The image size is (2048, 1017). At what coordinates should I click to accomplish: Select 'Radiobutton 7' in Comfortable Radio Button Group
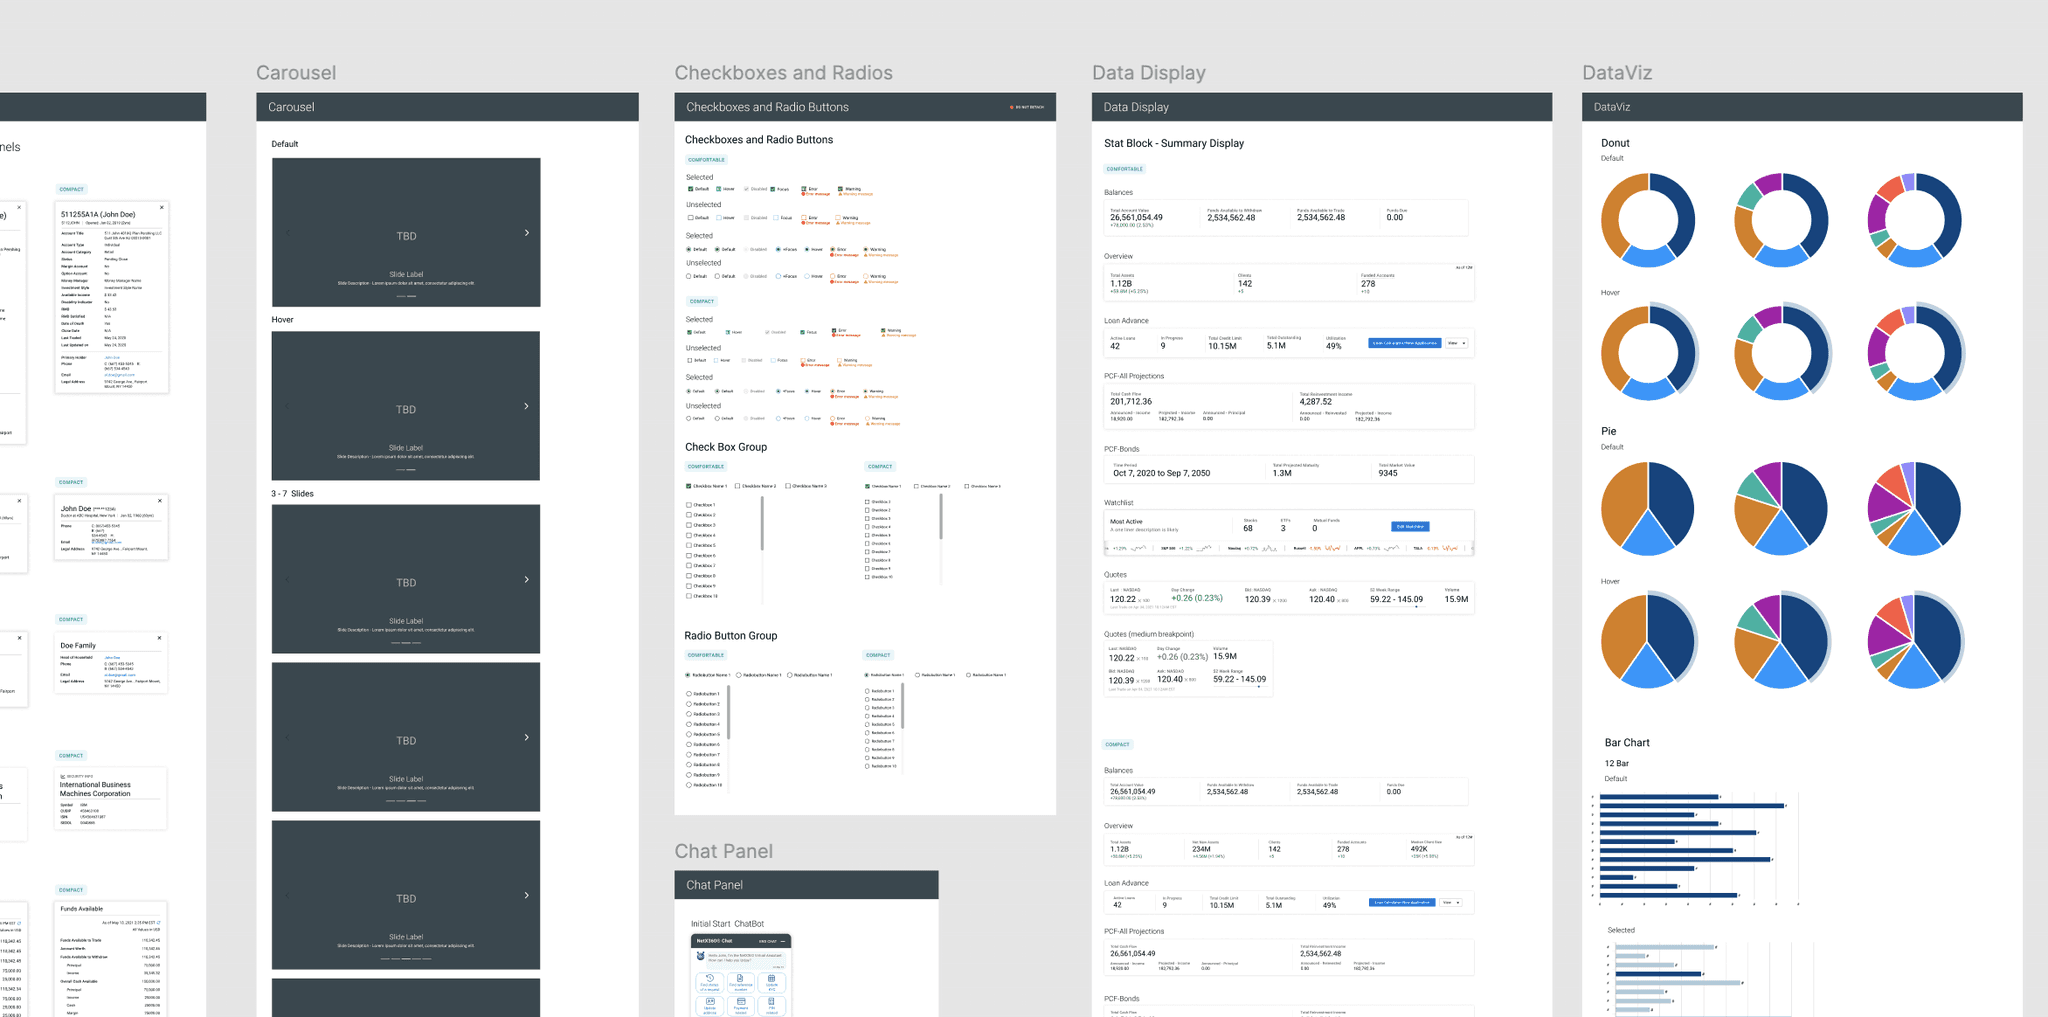(x=689, y=755)
